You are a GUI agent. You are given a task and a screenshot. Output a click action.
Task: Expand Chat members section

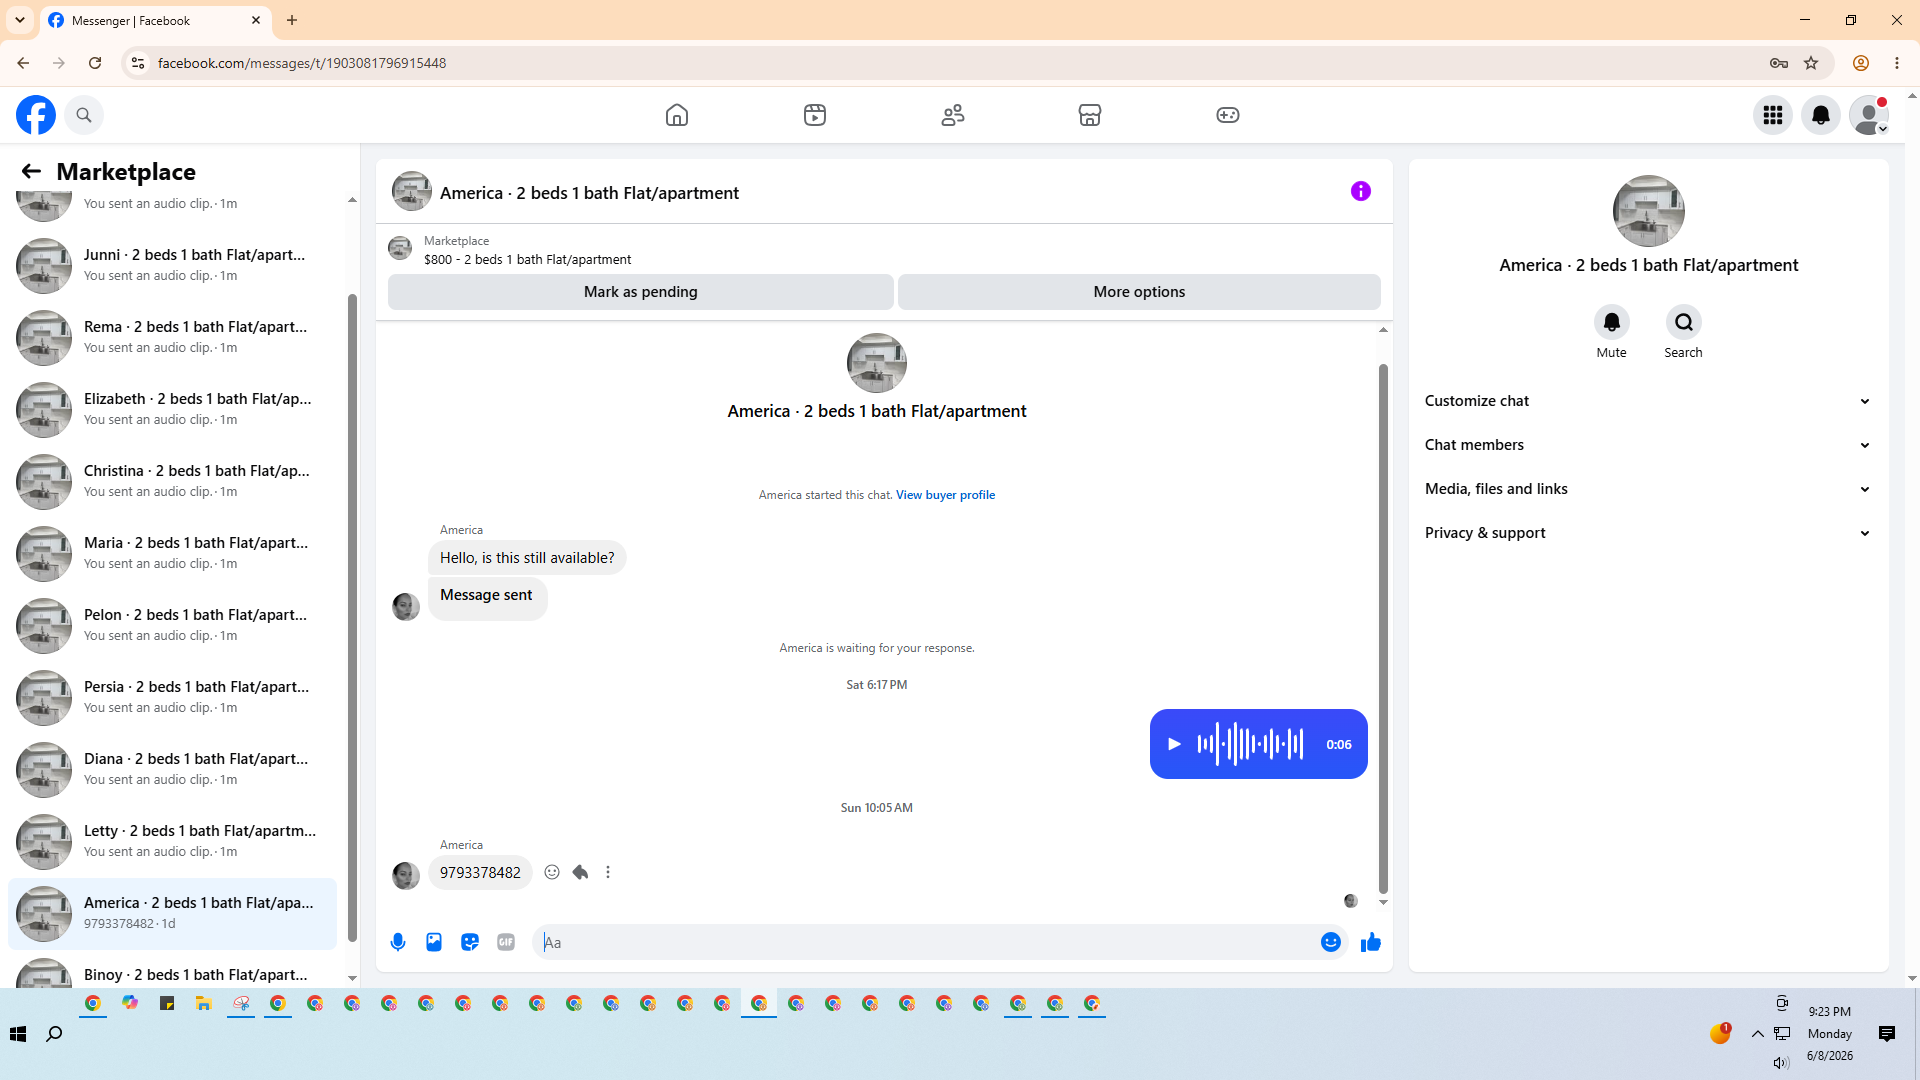(x=1649, y=445)
